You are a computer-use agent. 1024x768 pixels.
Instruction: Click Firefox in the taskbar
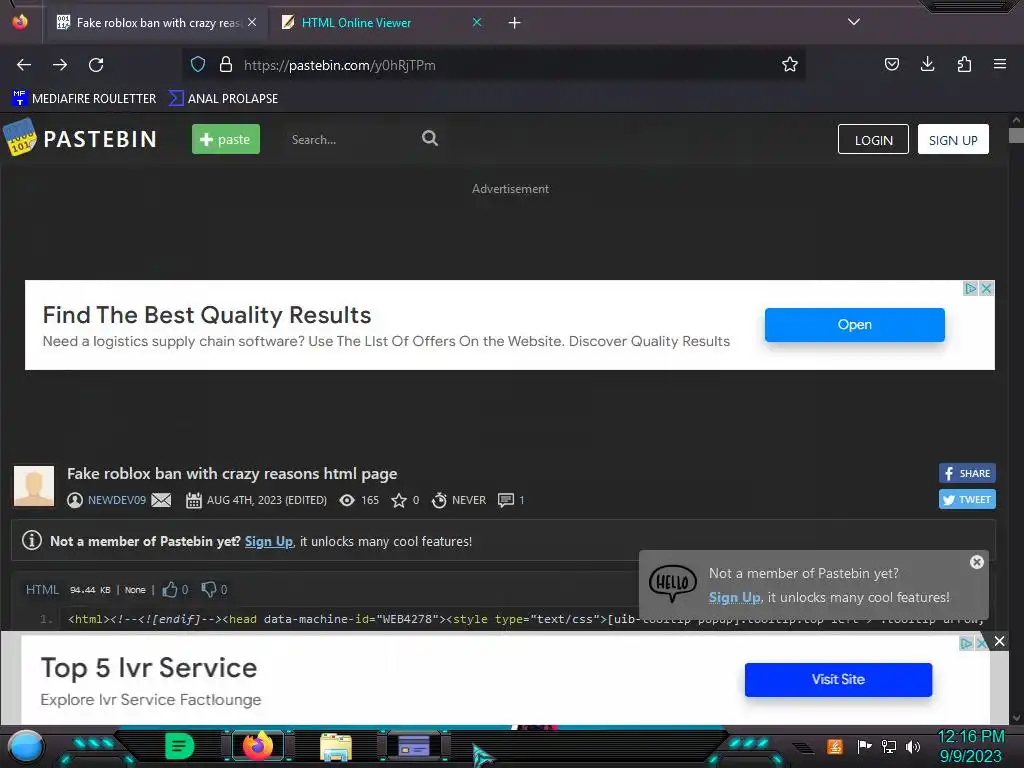[x=257, y=746]
